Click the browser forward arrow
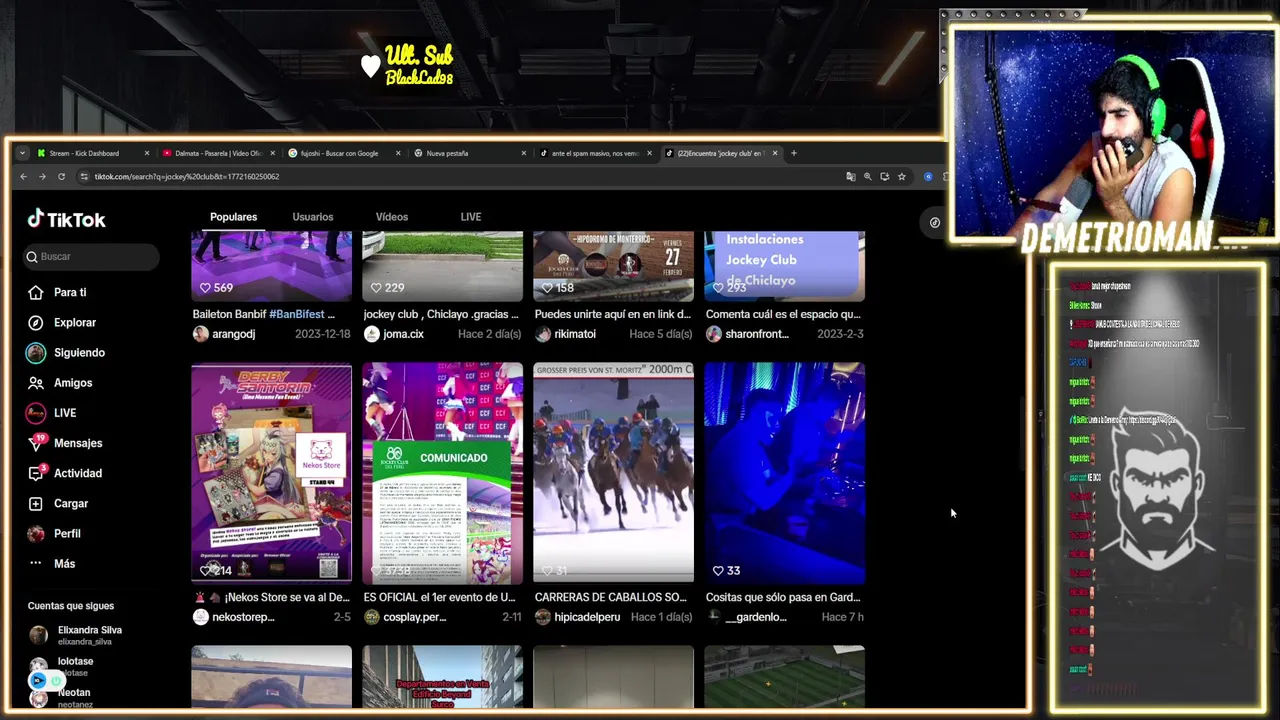Image resolution: width=1280 pixels, height=720 pixels. point(42,176)
